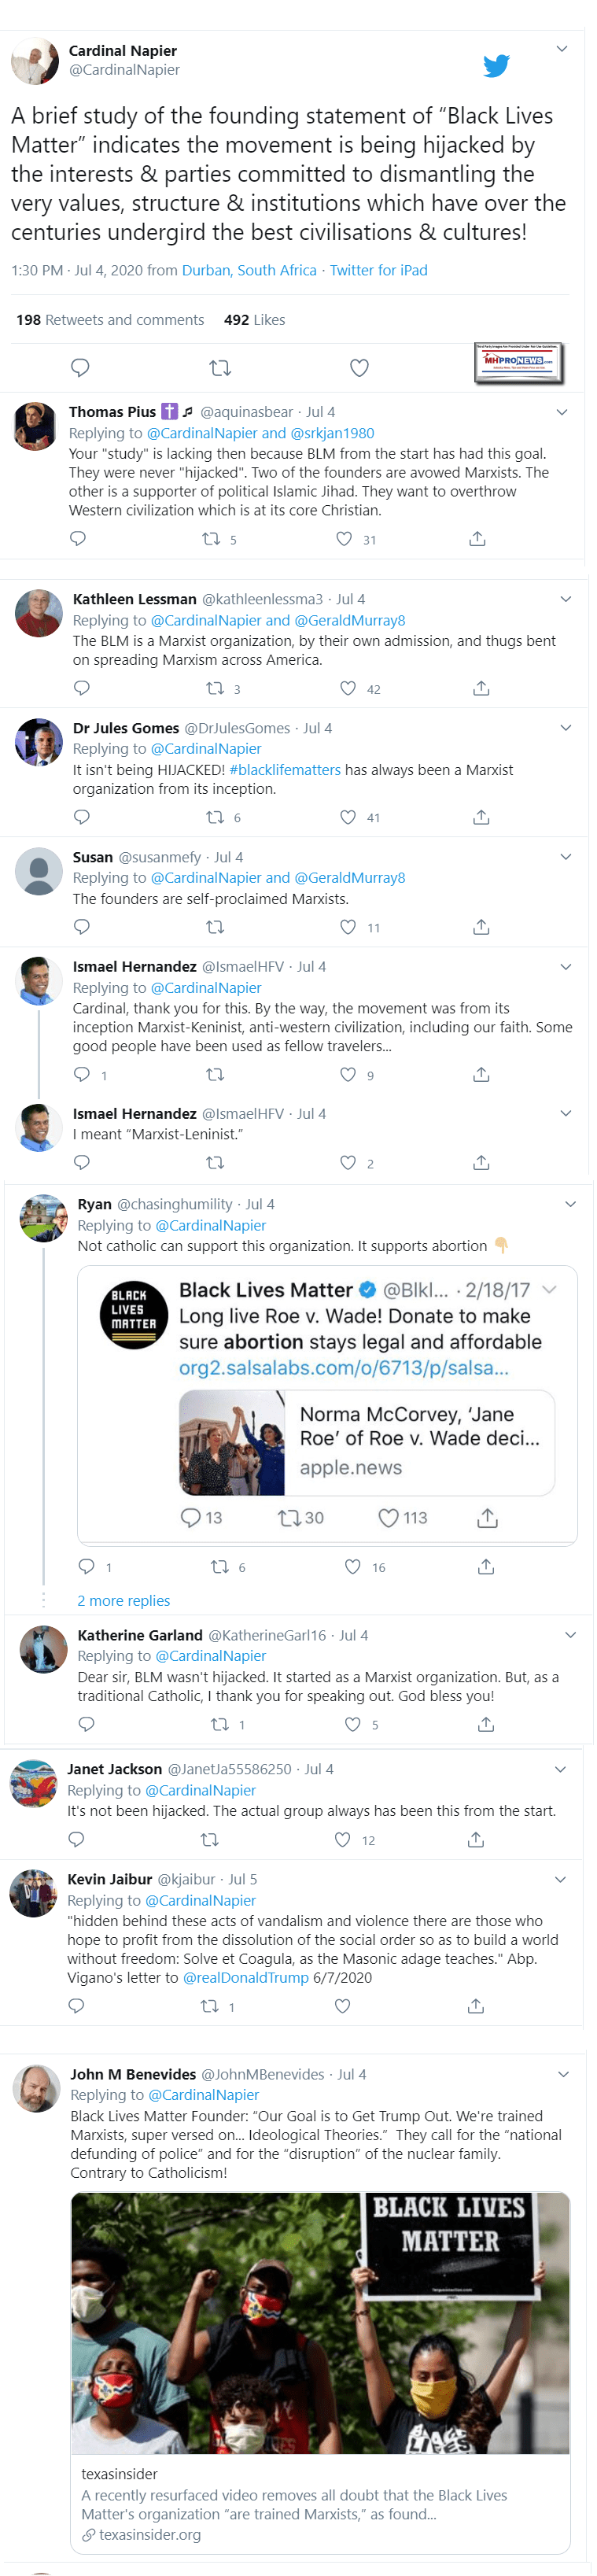Click the Twitter bird logo

pyautogui.click(x=496, y=66)
